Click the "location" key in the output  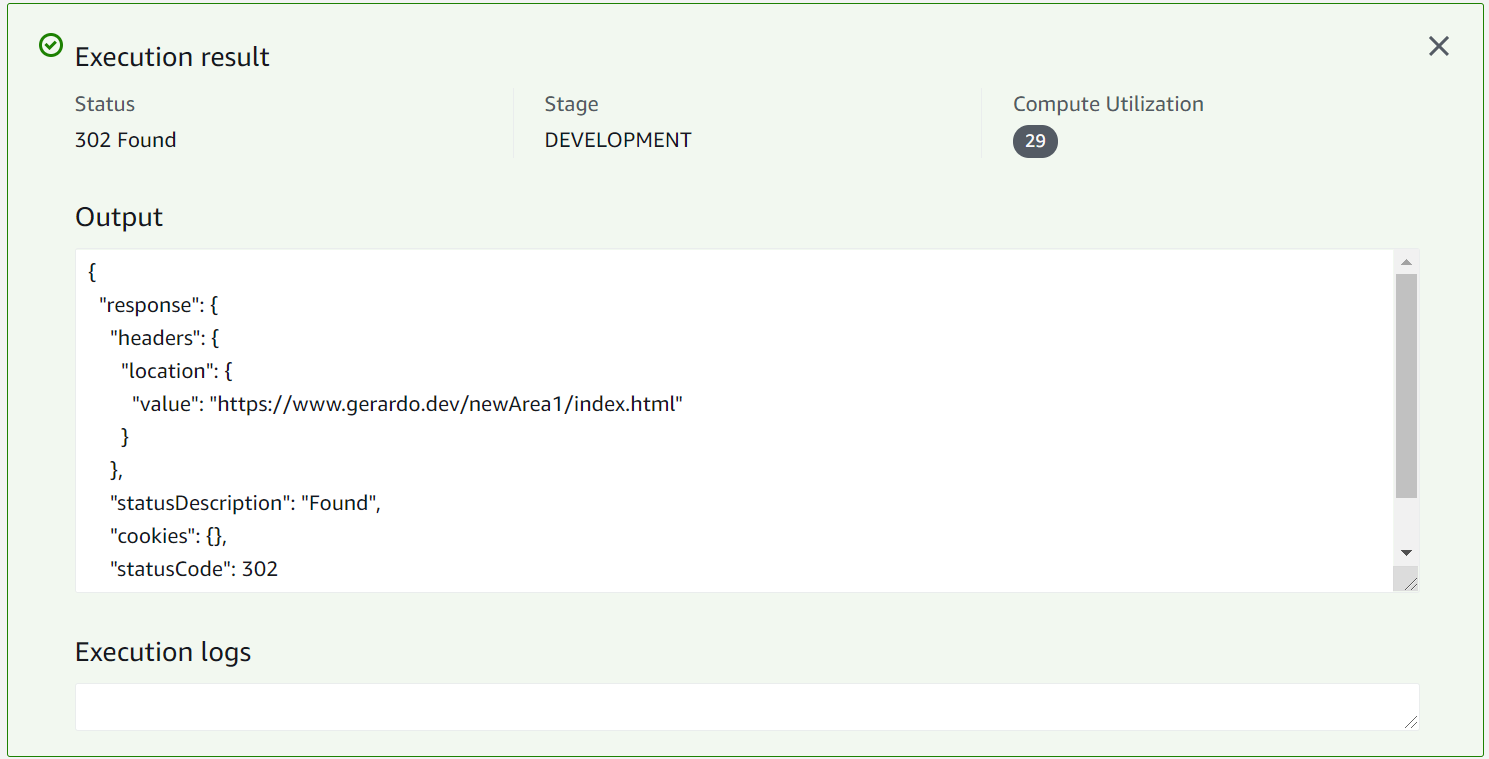pos(164,371)
